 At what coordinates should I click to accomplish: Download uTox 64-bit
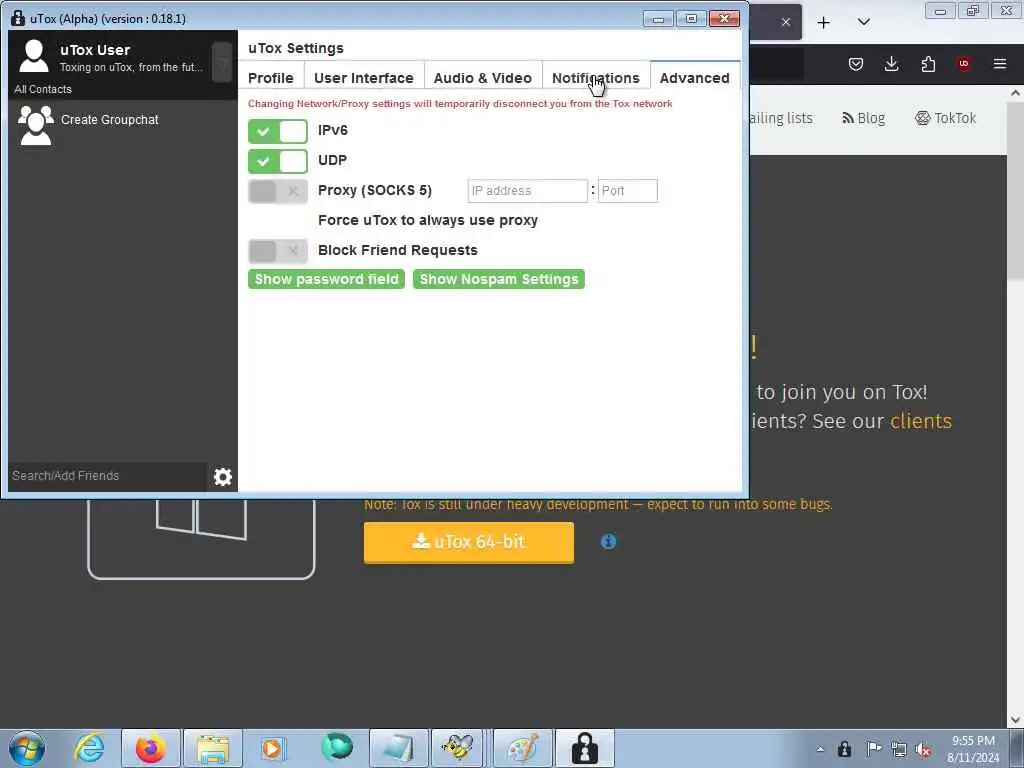click(x=469, y=542)
